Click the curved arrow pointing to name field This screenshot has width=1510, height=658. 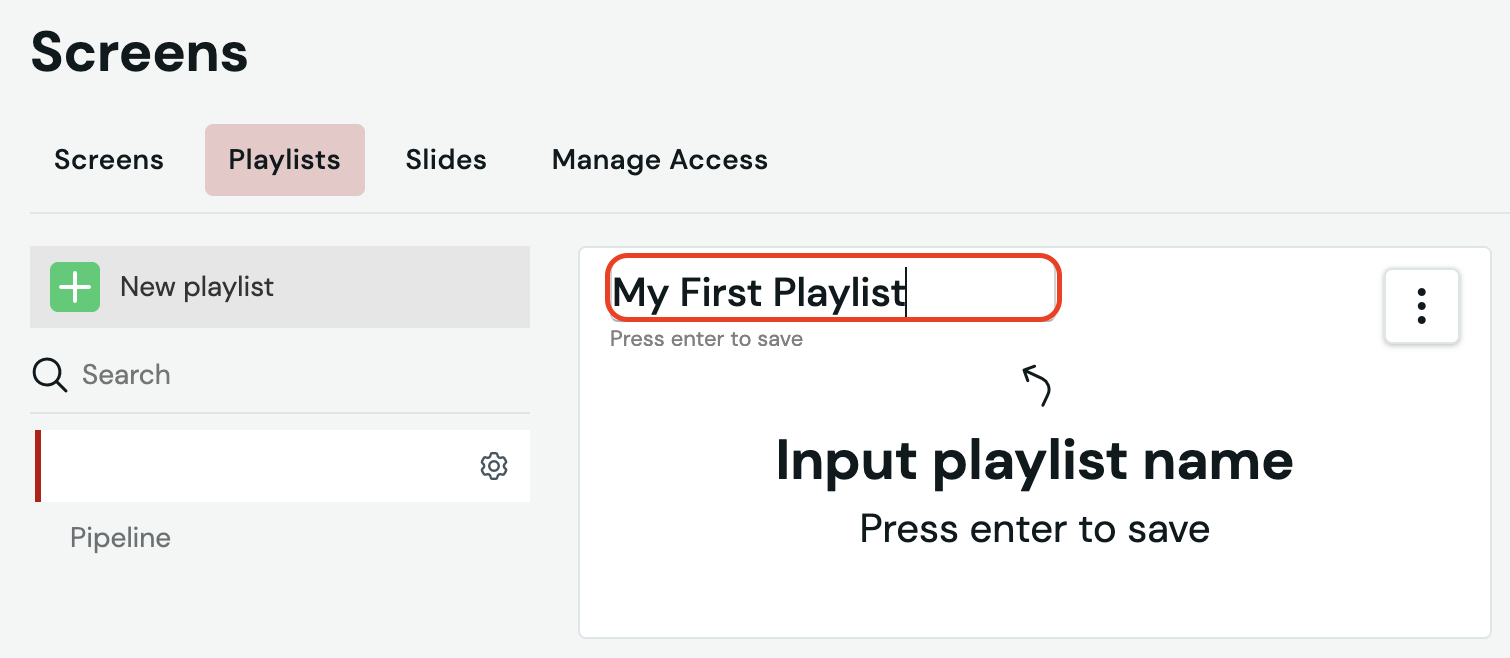pyautogui.click(x=1037, y=386)
